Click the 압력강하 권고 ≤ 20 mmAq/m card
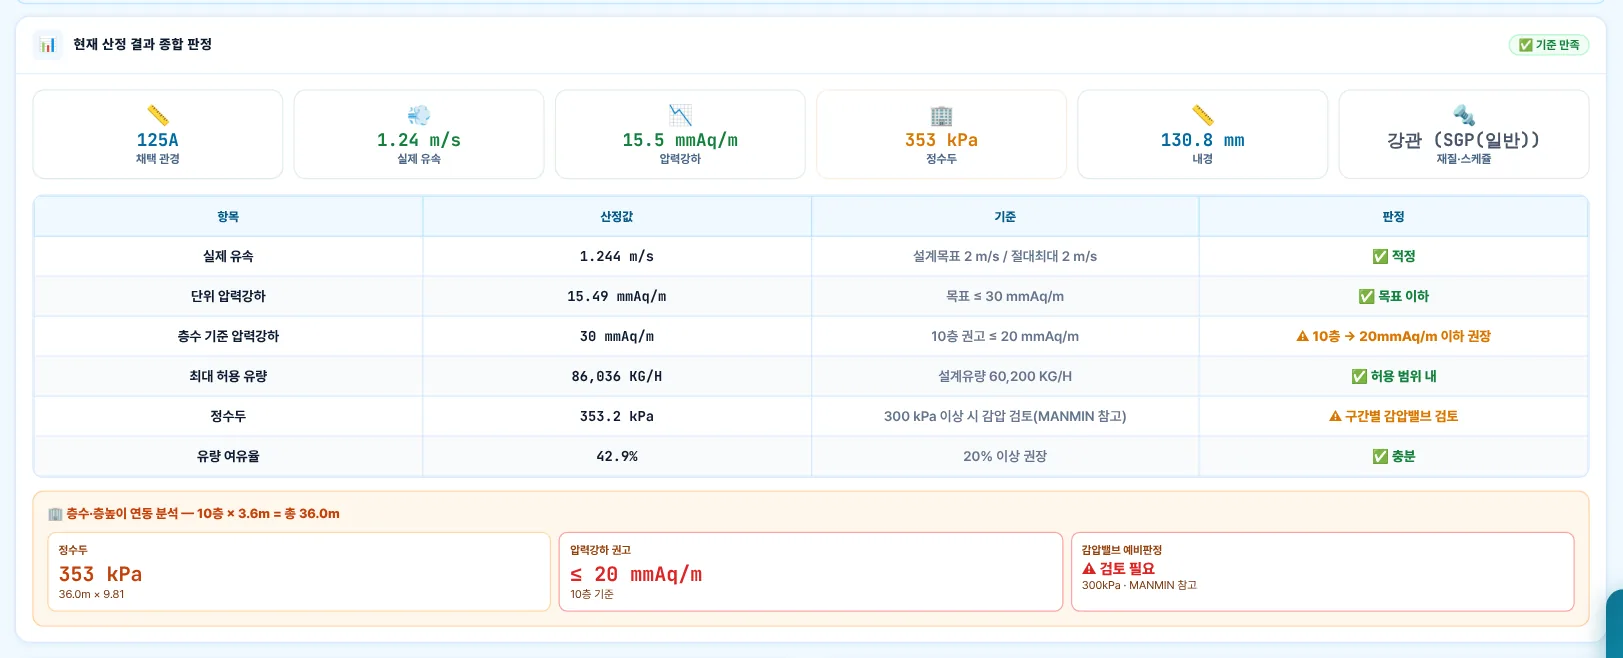Image resolution: width=1623 pixels, height=658 pixels. 811,572
